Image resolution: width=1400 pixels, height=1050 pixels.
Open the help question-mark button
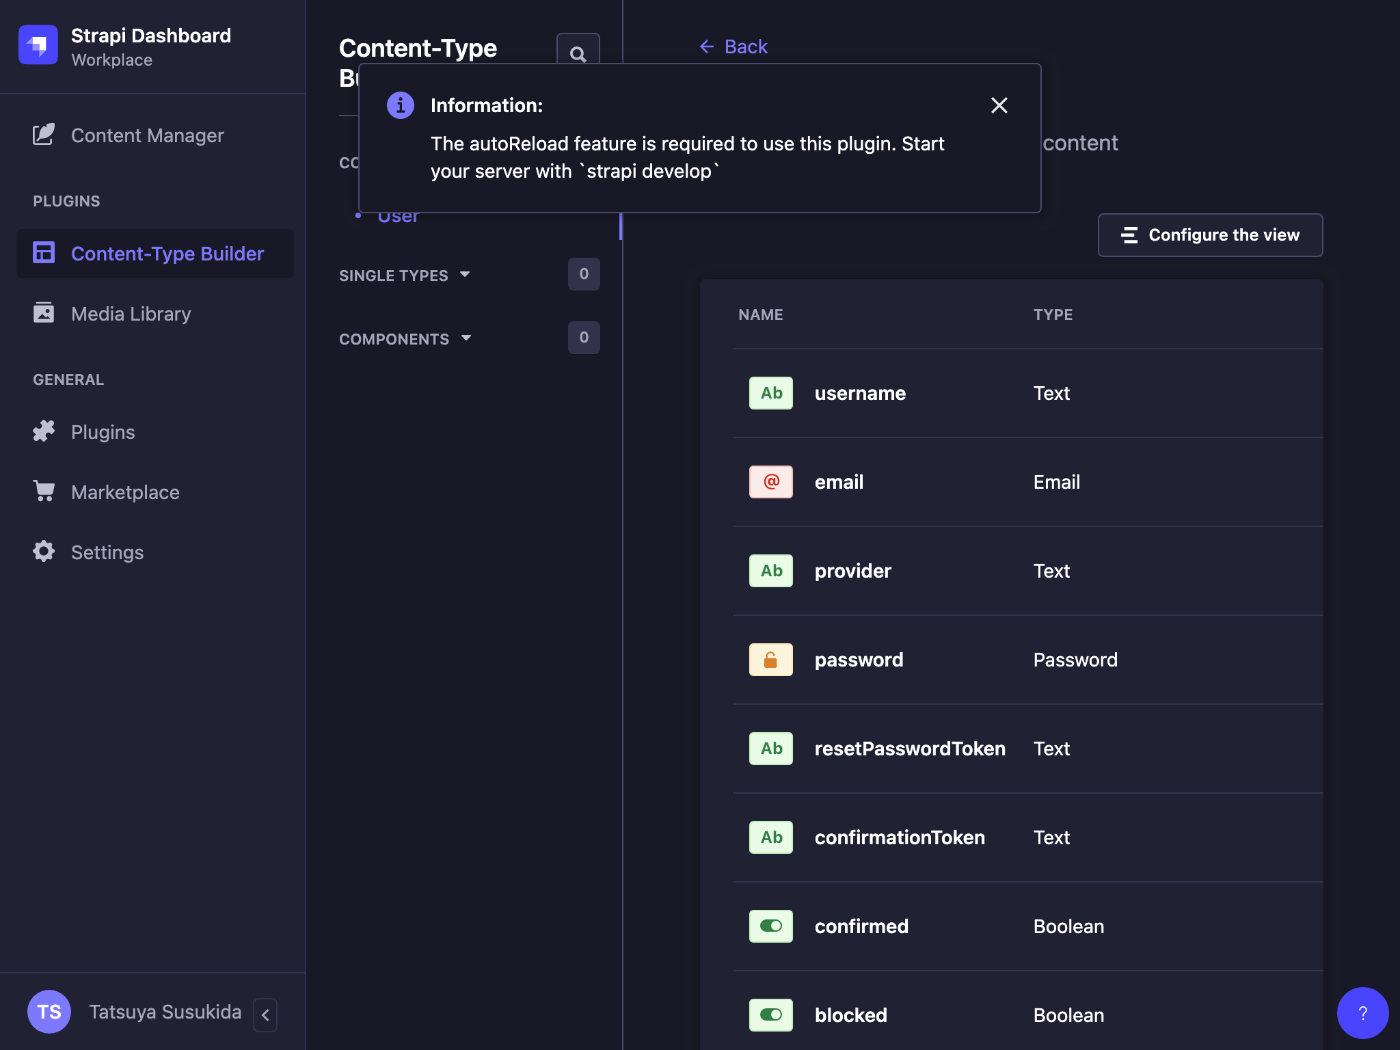[x=1363, y=1013]
